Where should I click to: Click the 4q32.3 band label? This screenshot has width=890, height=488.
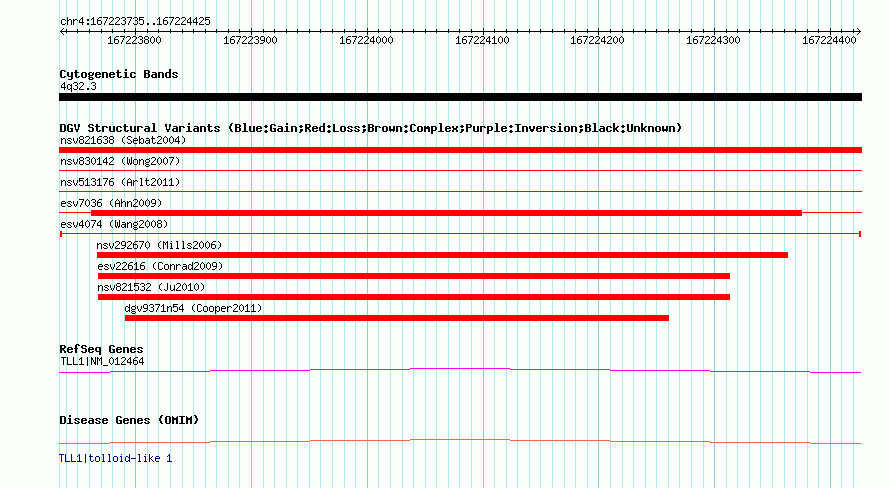(x=78, y=86)
